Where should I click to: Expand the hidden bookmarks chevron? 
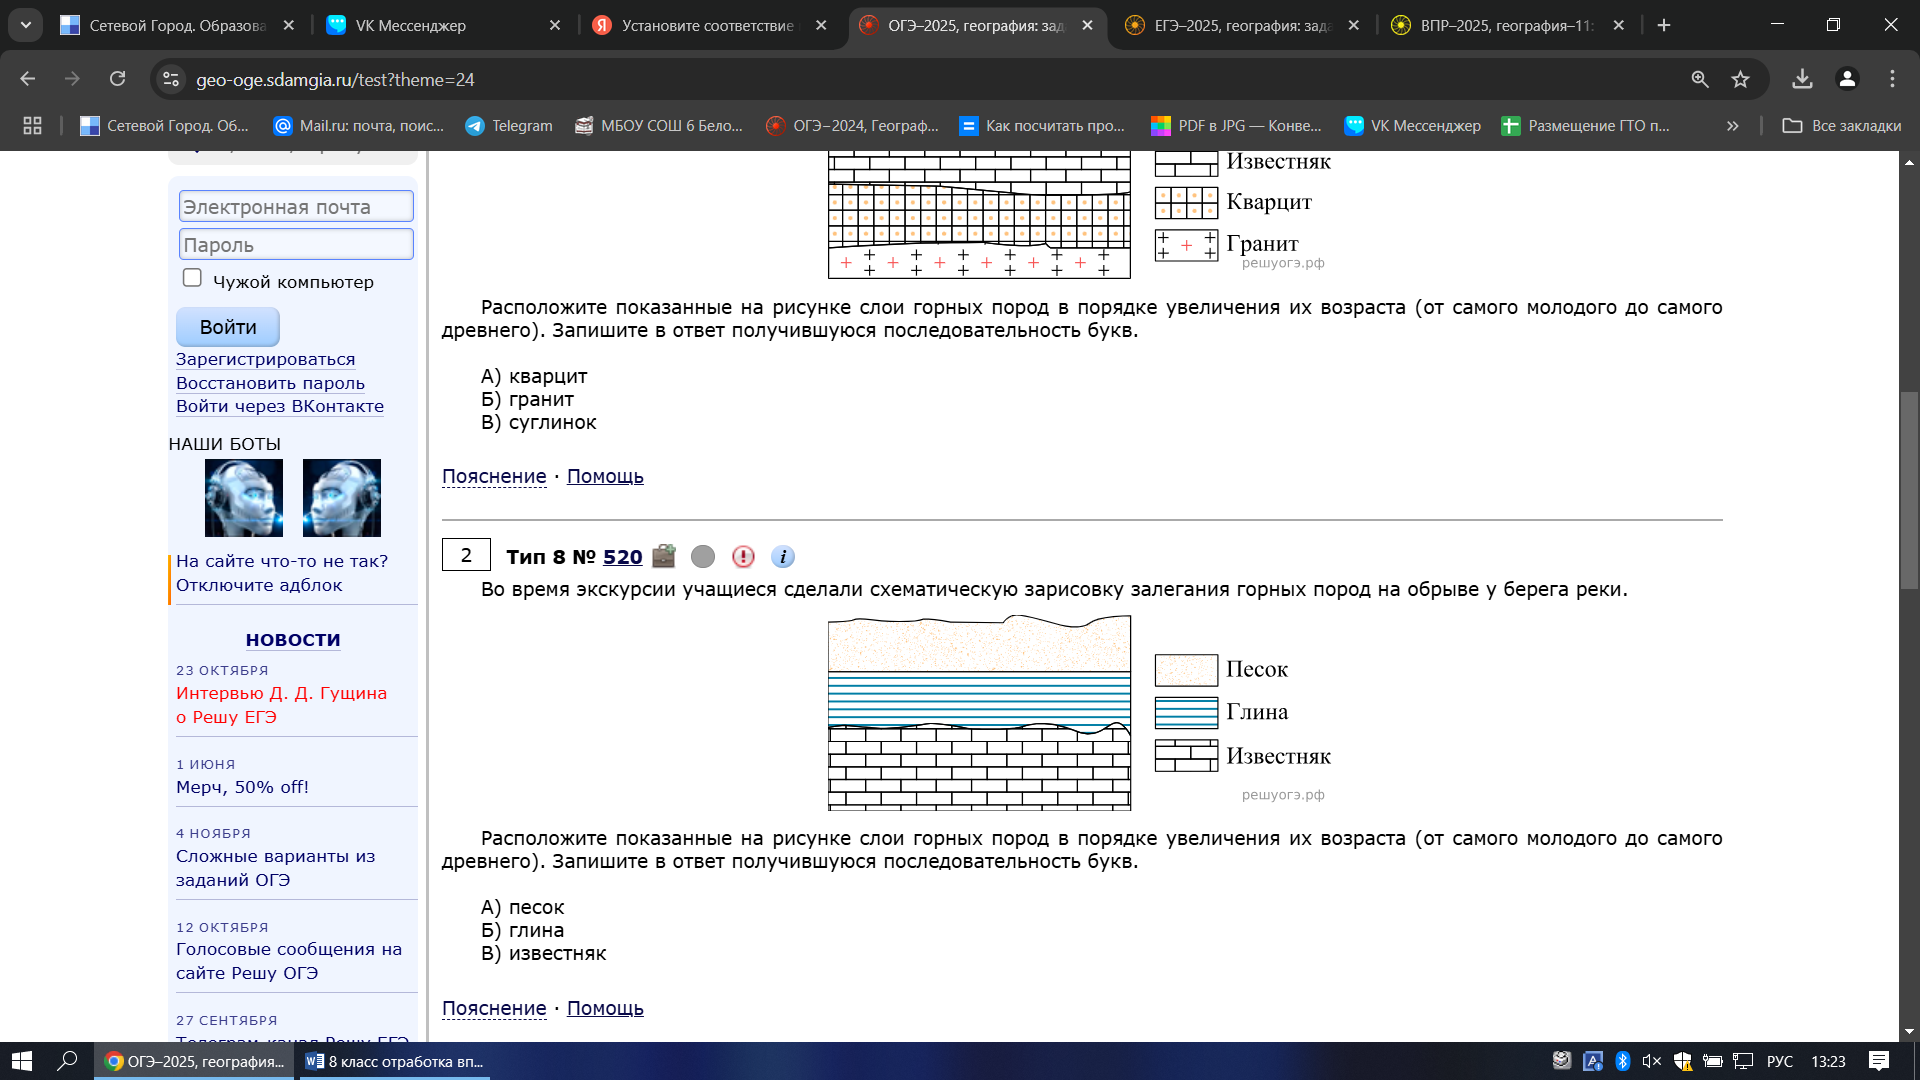[x=1732, y=125]
